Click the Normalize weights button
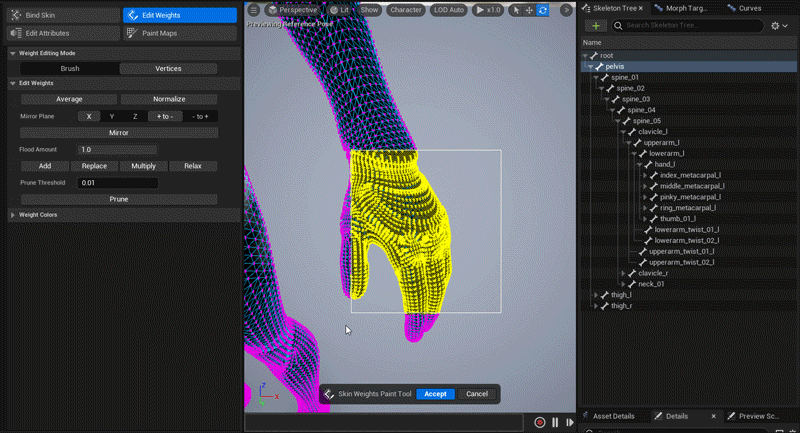The image size is (800, 433). pyautogui.click(x=169, y=99)
